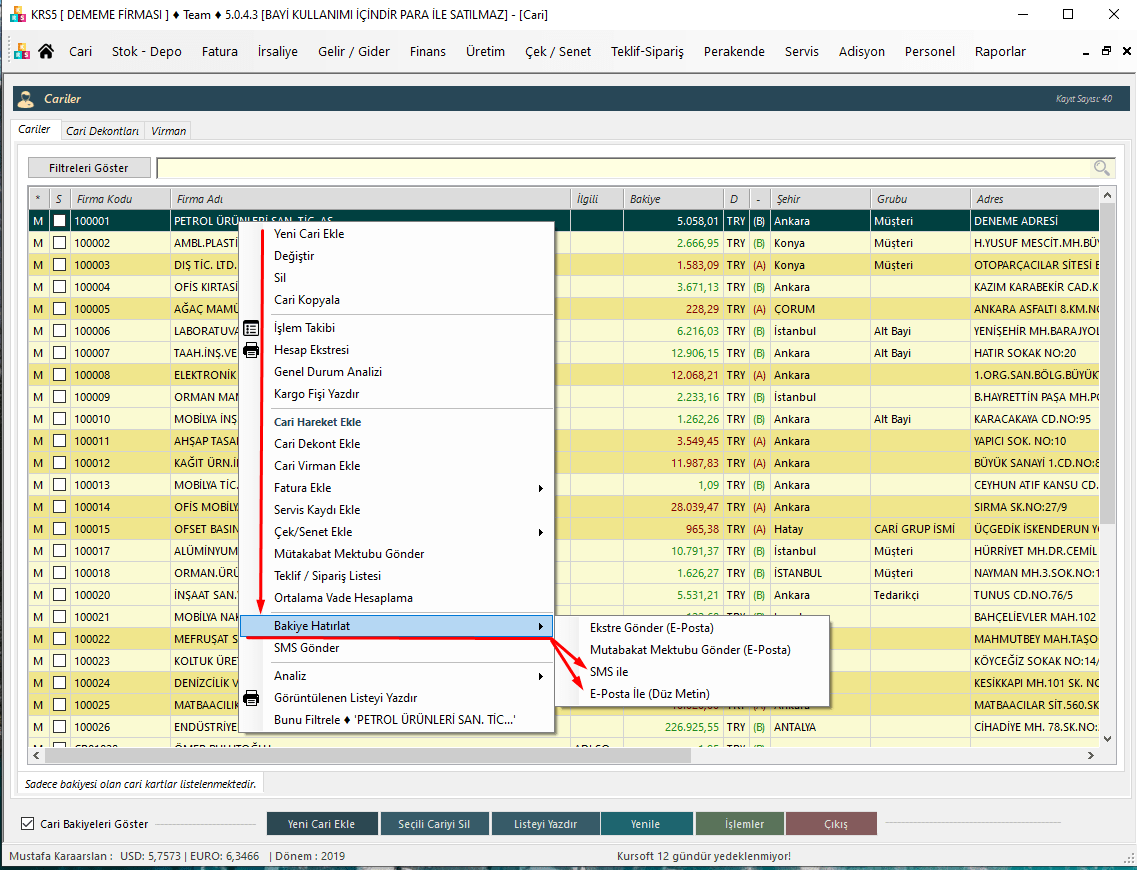Click the Tedarikçi cell in row 100020
This screenshot has width=1137, height=870.
(x=919, y=595)
